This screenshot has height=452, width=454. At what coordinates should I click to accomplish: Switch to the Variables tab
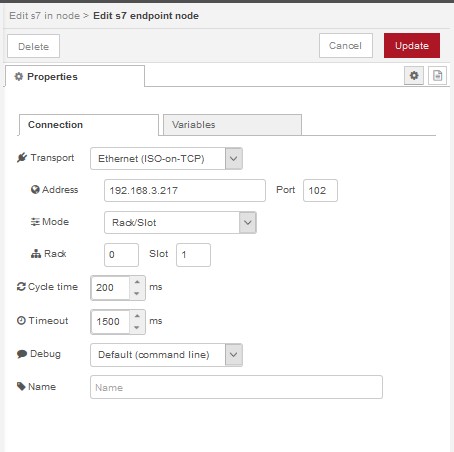(x=232, y=125)
